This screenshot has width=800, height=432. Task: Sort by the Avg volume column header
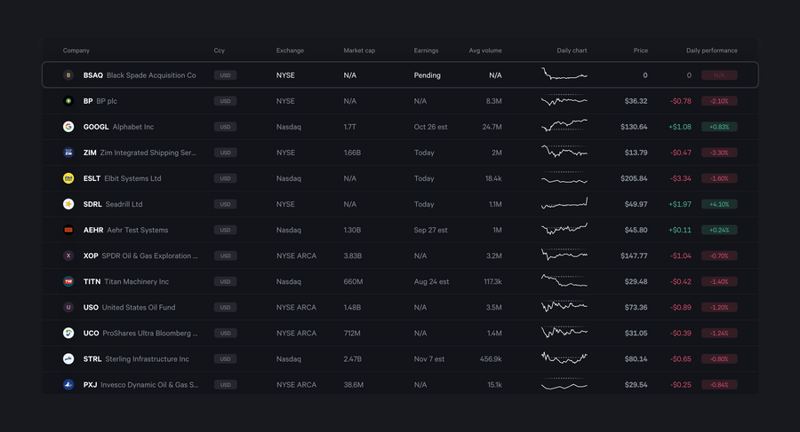tap(485, 50)
